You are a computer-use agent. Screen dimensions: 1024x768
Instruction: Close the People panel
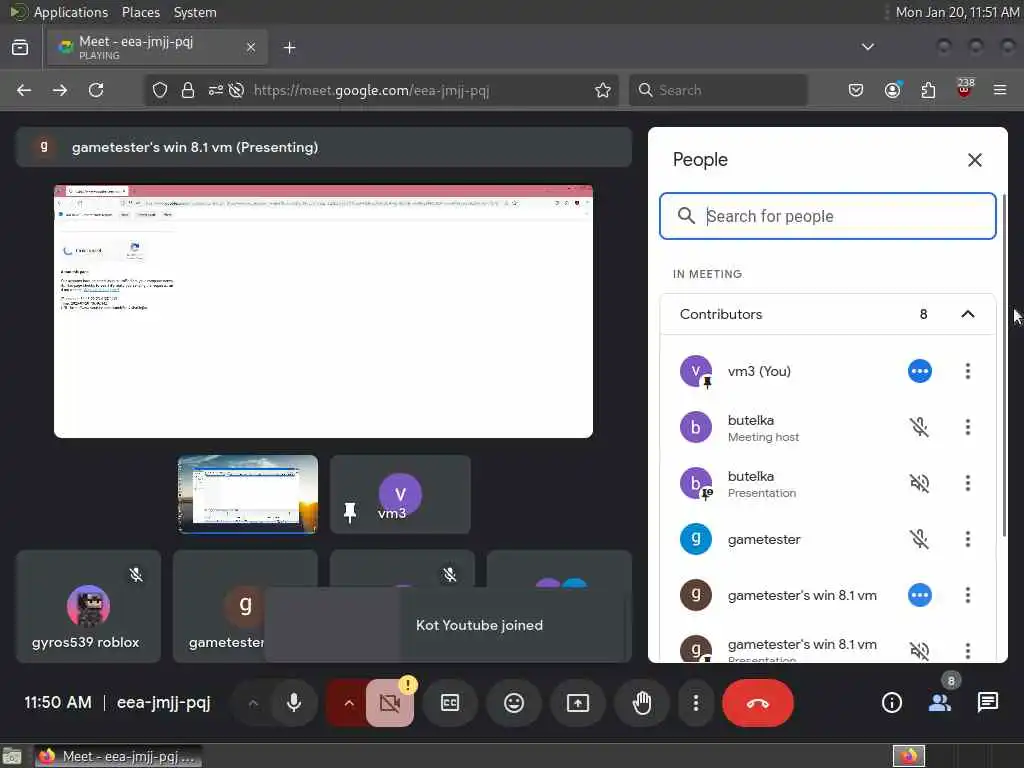(x=974, y=160)
